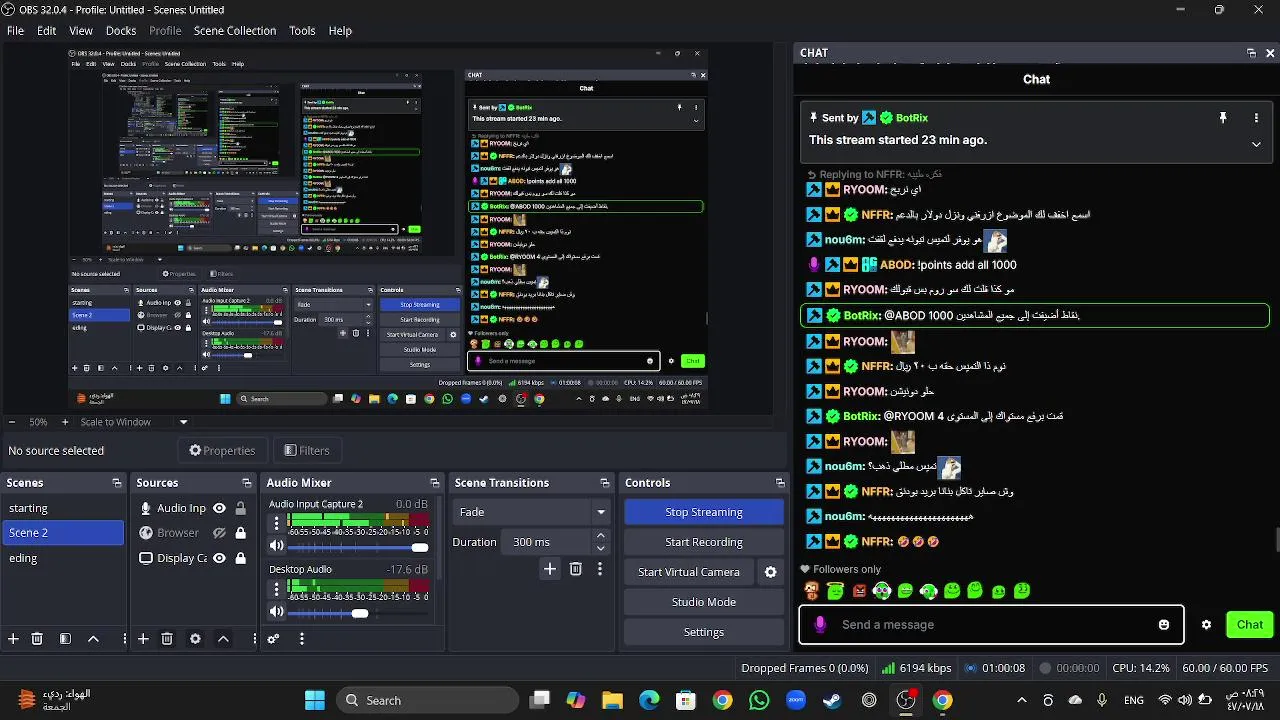Show the hidden Browser source

coord(219,533)
